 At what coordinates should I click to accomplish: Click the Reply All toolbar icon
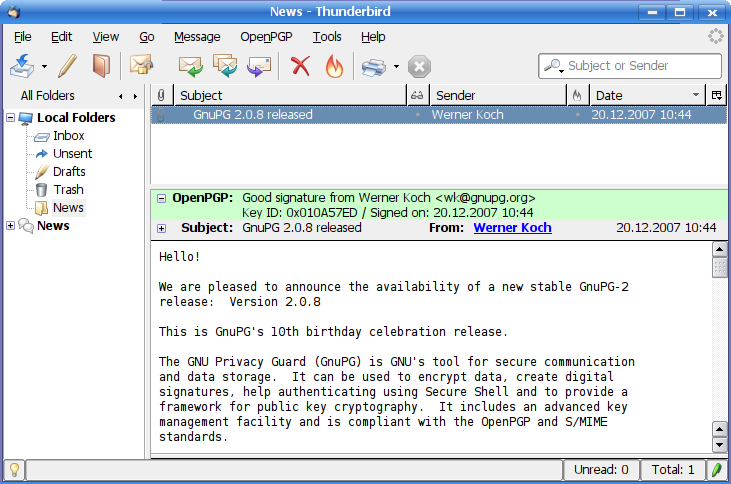point(225,66)
